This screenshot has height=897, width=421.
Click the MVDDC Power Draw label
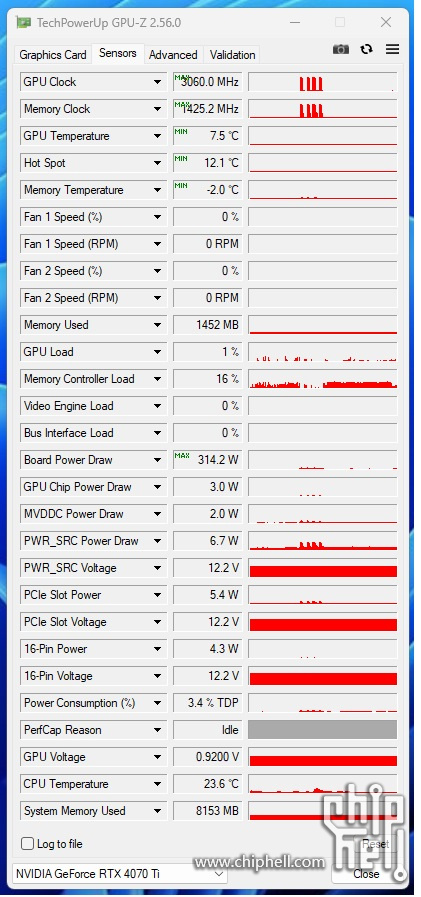click(x=73, y=514)
